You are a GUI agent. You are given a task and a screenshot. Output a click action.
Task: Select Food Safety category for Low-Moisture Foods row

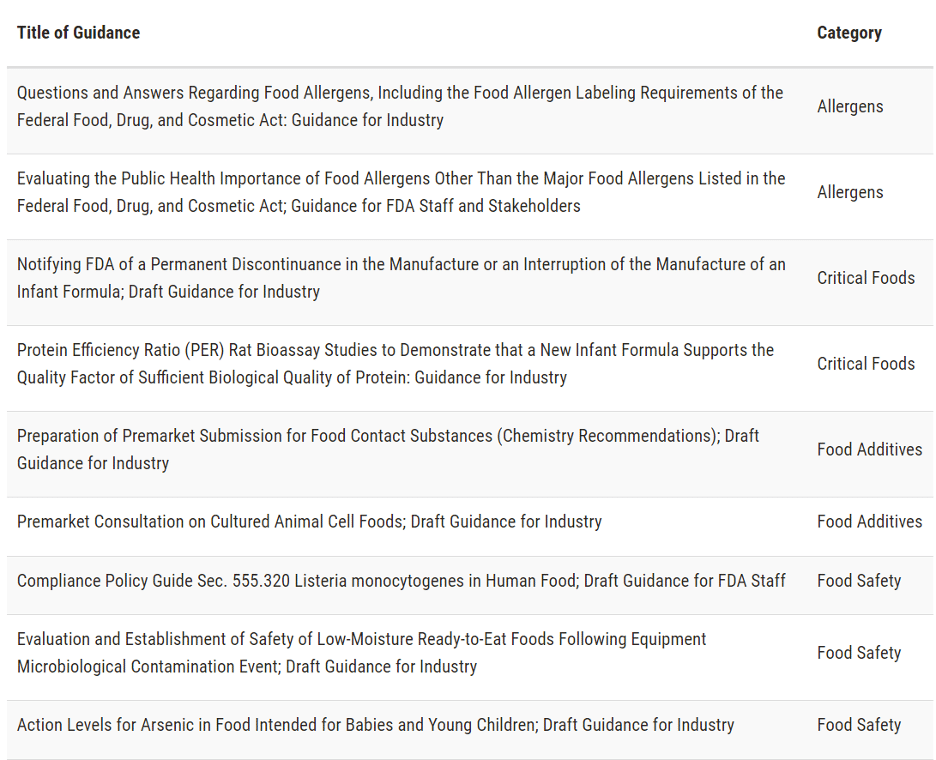click(x=859, y=653)
